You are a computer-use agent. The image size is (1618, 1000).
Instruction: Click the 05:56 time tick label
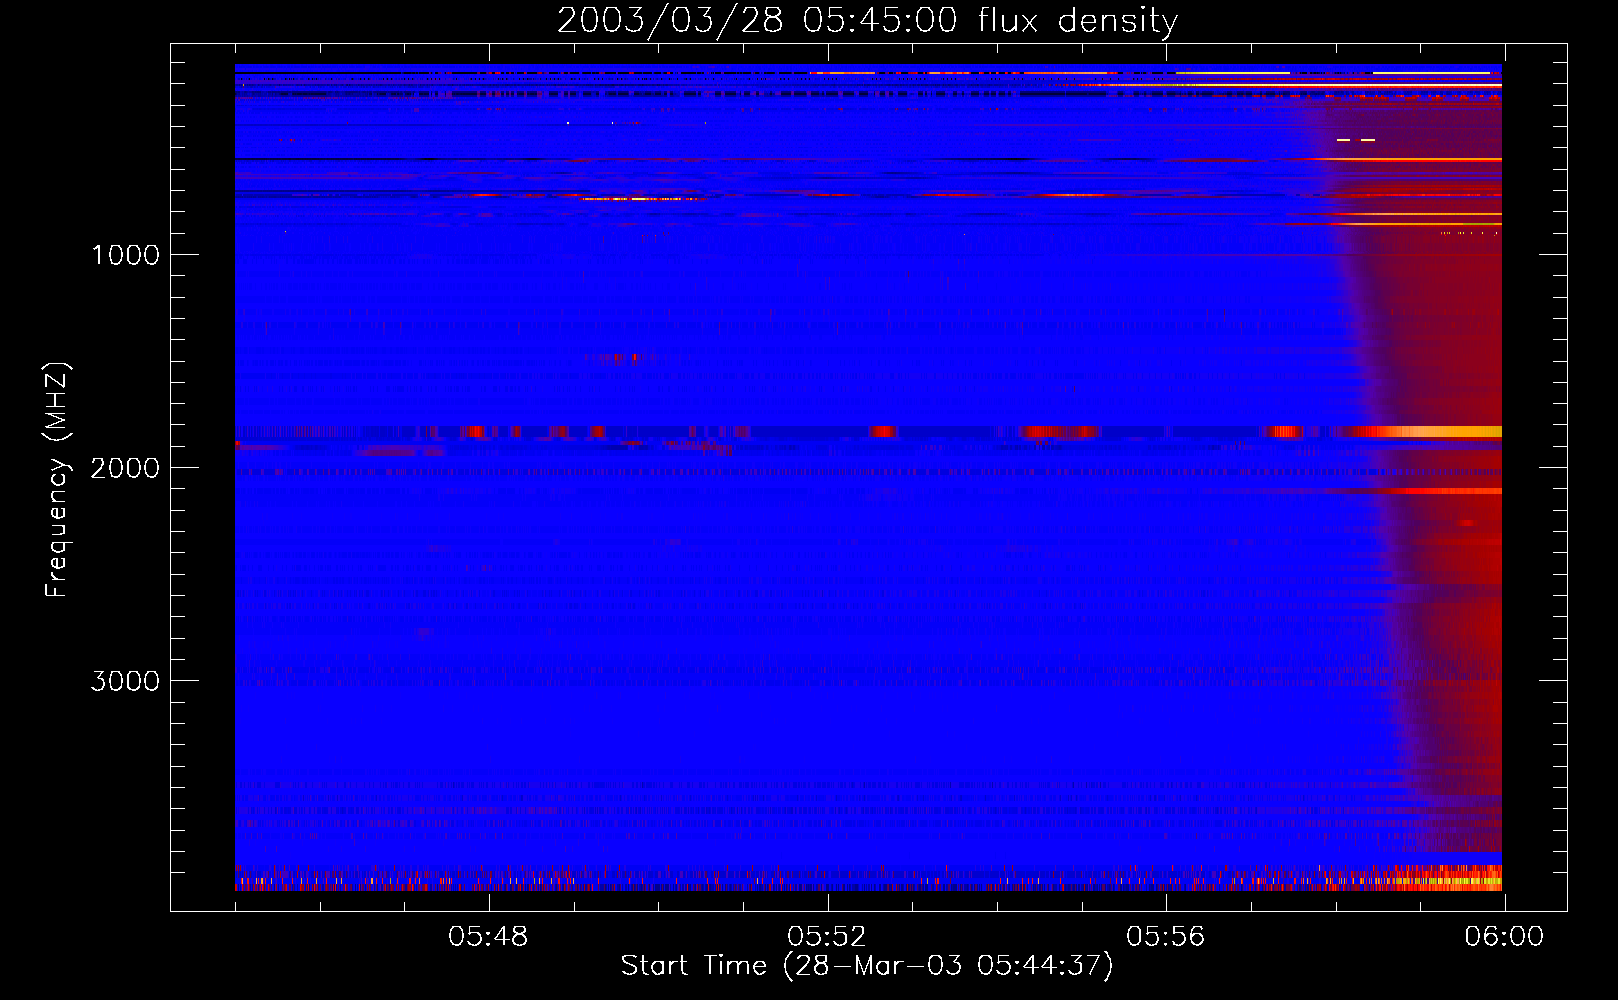pyautogui.click(x=1166, y=937)
